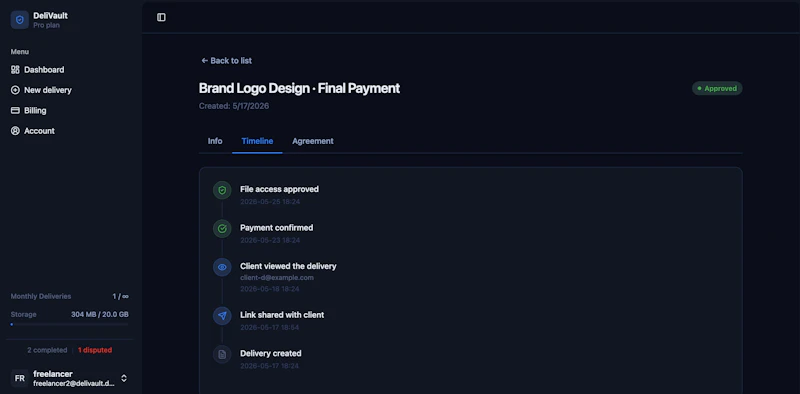Click the Billing card icon
Viewport: 800px width, 394px height.
click(15, 110)
